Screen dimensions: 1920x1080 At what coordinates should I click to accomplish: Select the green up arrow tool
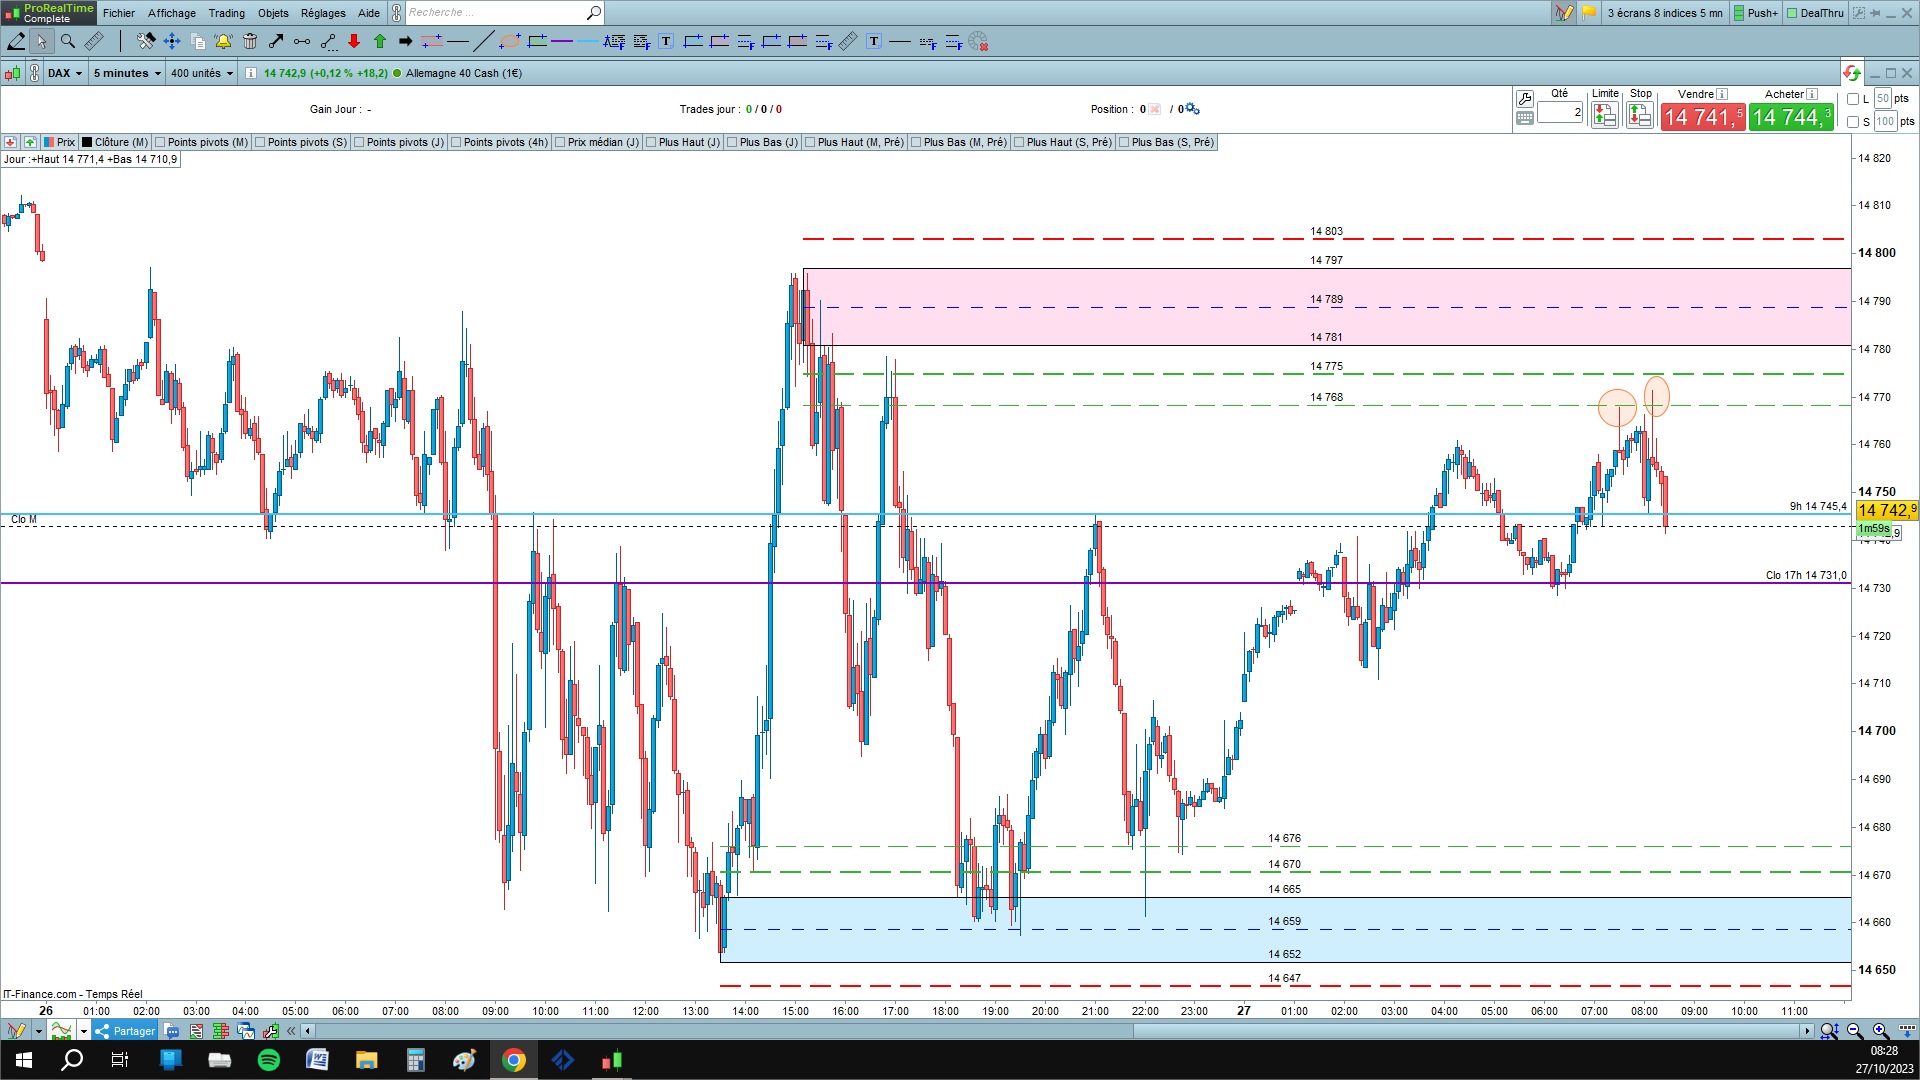[380, 41]
